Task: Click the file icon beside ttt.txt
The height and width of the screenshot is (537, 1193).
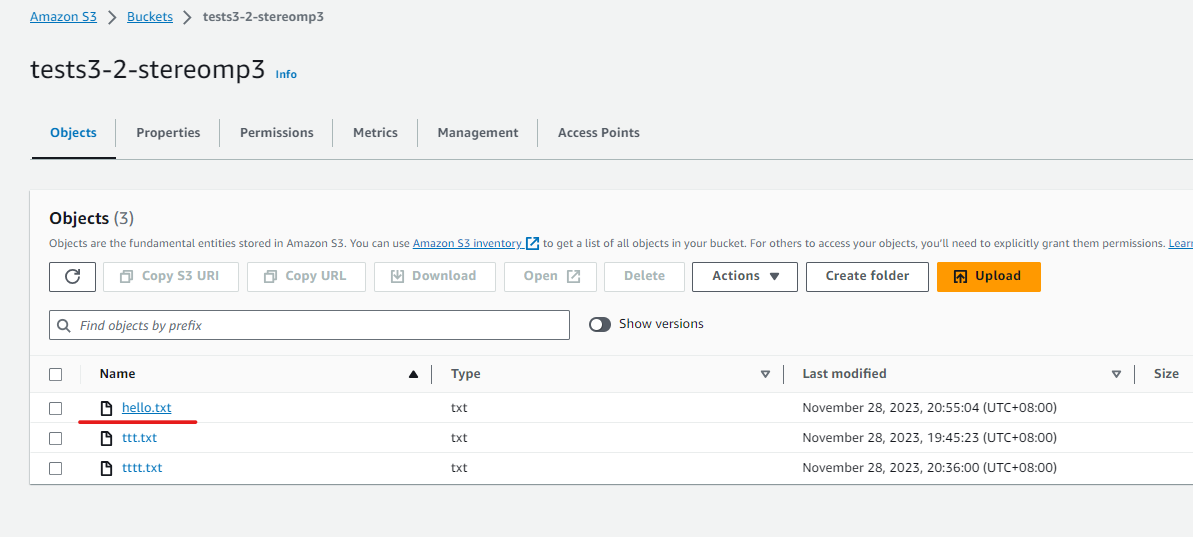Action: point(107,438)
